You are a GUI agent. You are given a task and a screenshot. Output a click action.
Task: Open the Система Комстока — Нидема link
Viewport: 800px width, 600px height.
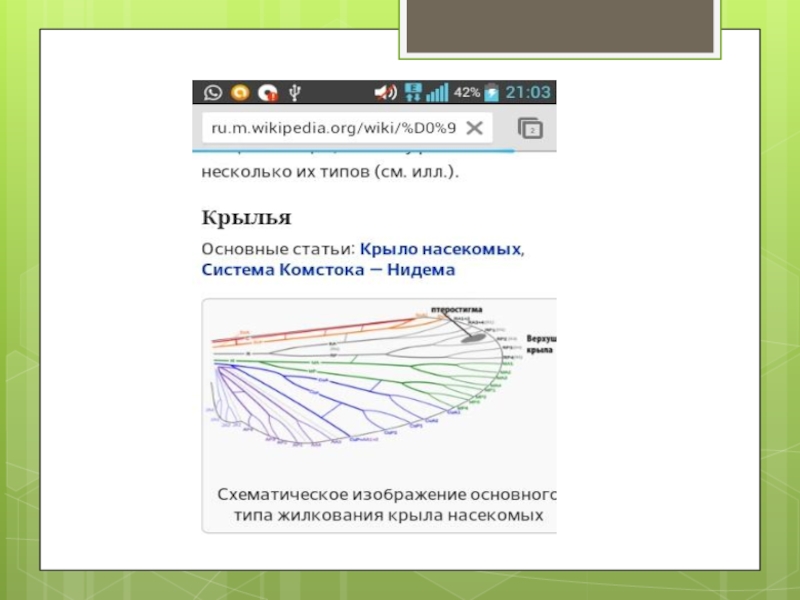(x=328, y=269)
